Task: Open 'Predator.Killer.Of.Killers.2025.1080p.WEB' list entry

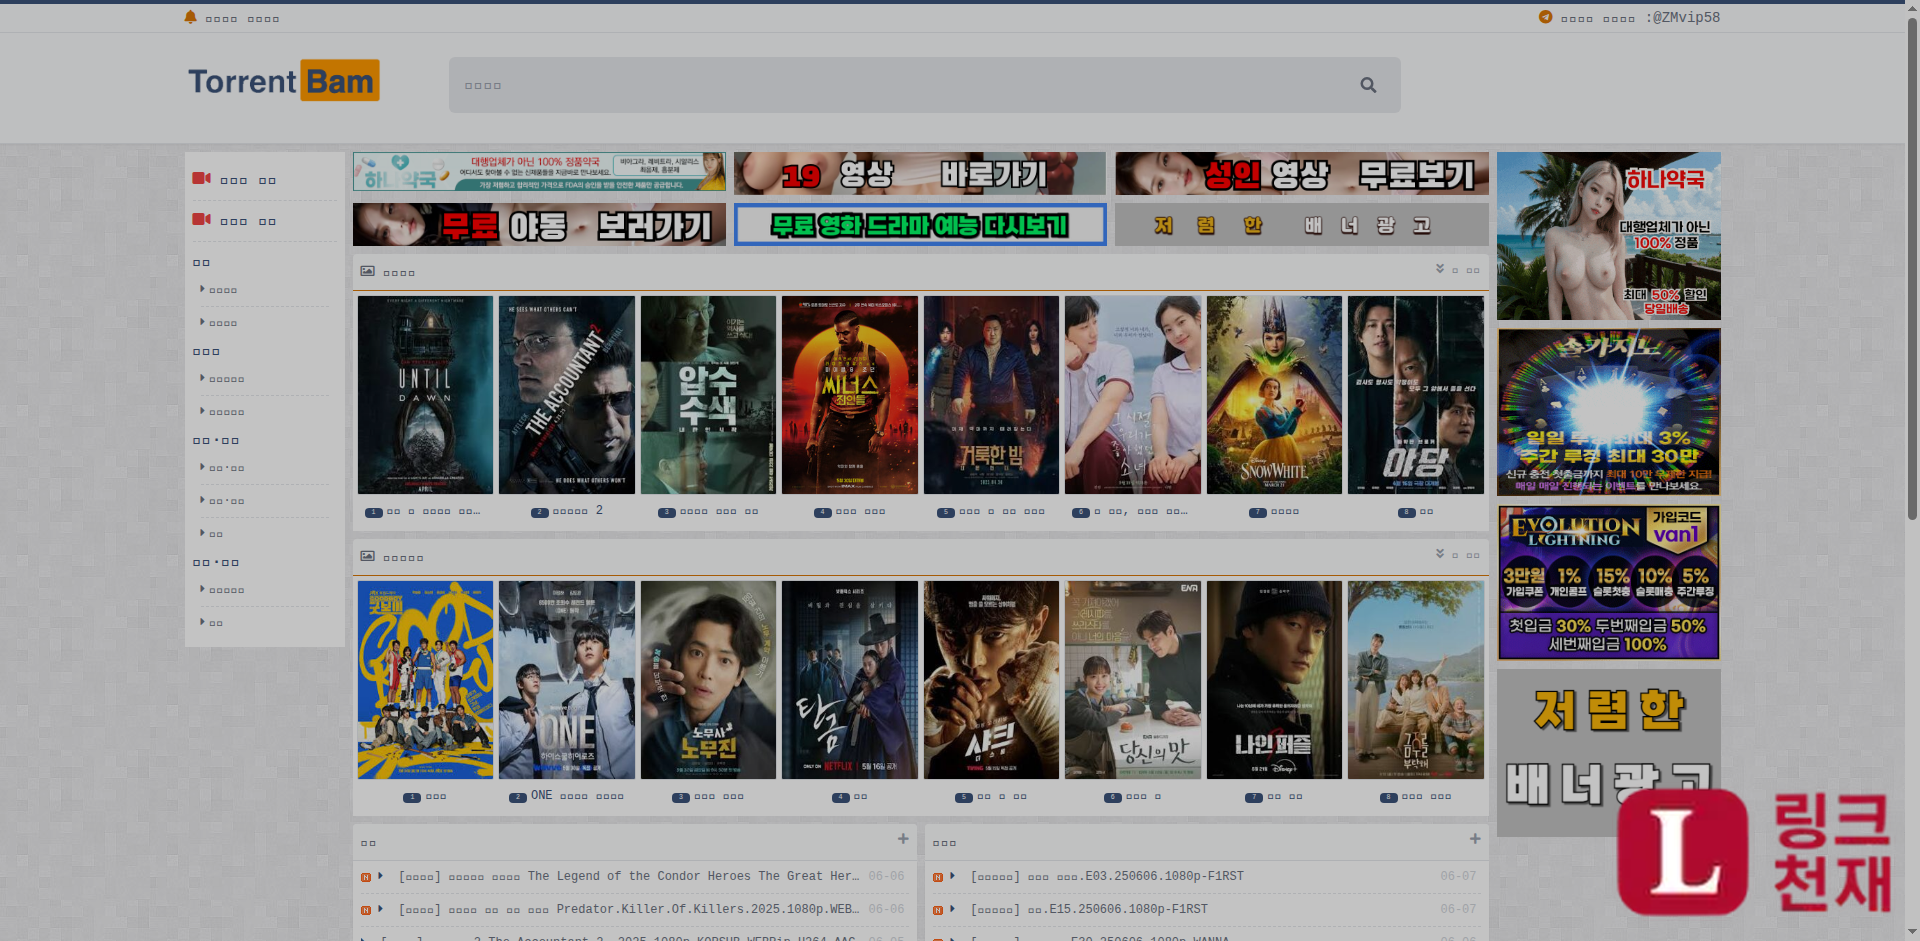Action: click(628, 910)
